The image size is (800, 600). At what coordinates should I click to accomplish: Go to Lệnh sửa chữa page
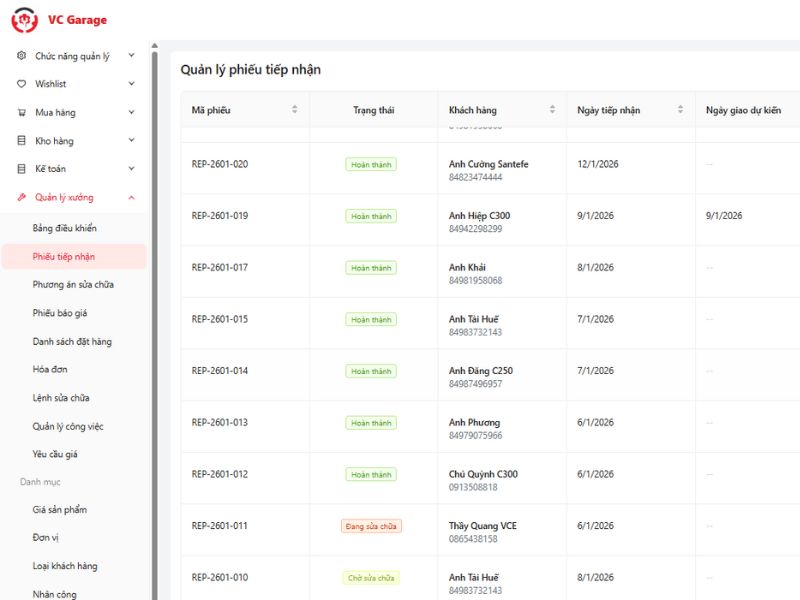click(x=61, y=398)
